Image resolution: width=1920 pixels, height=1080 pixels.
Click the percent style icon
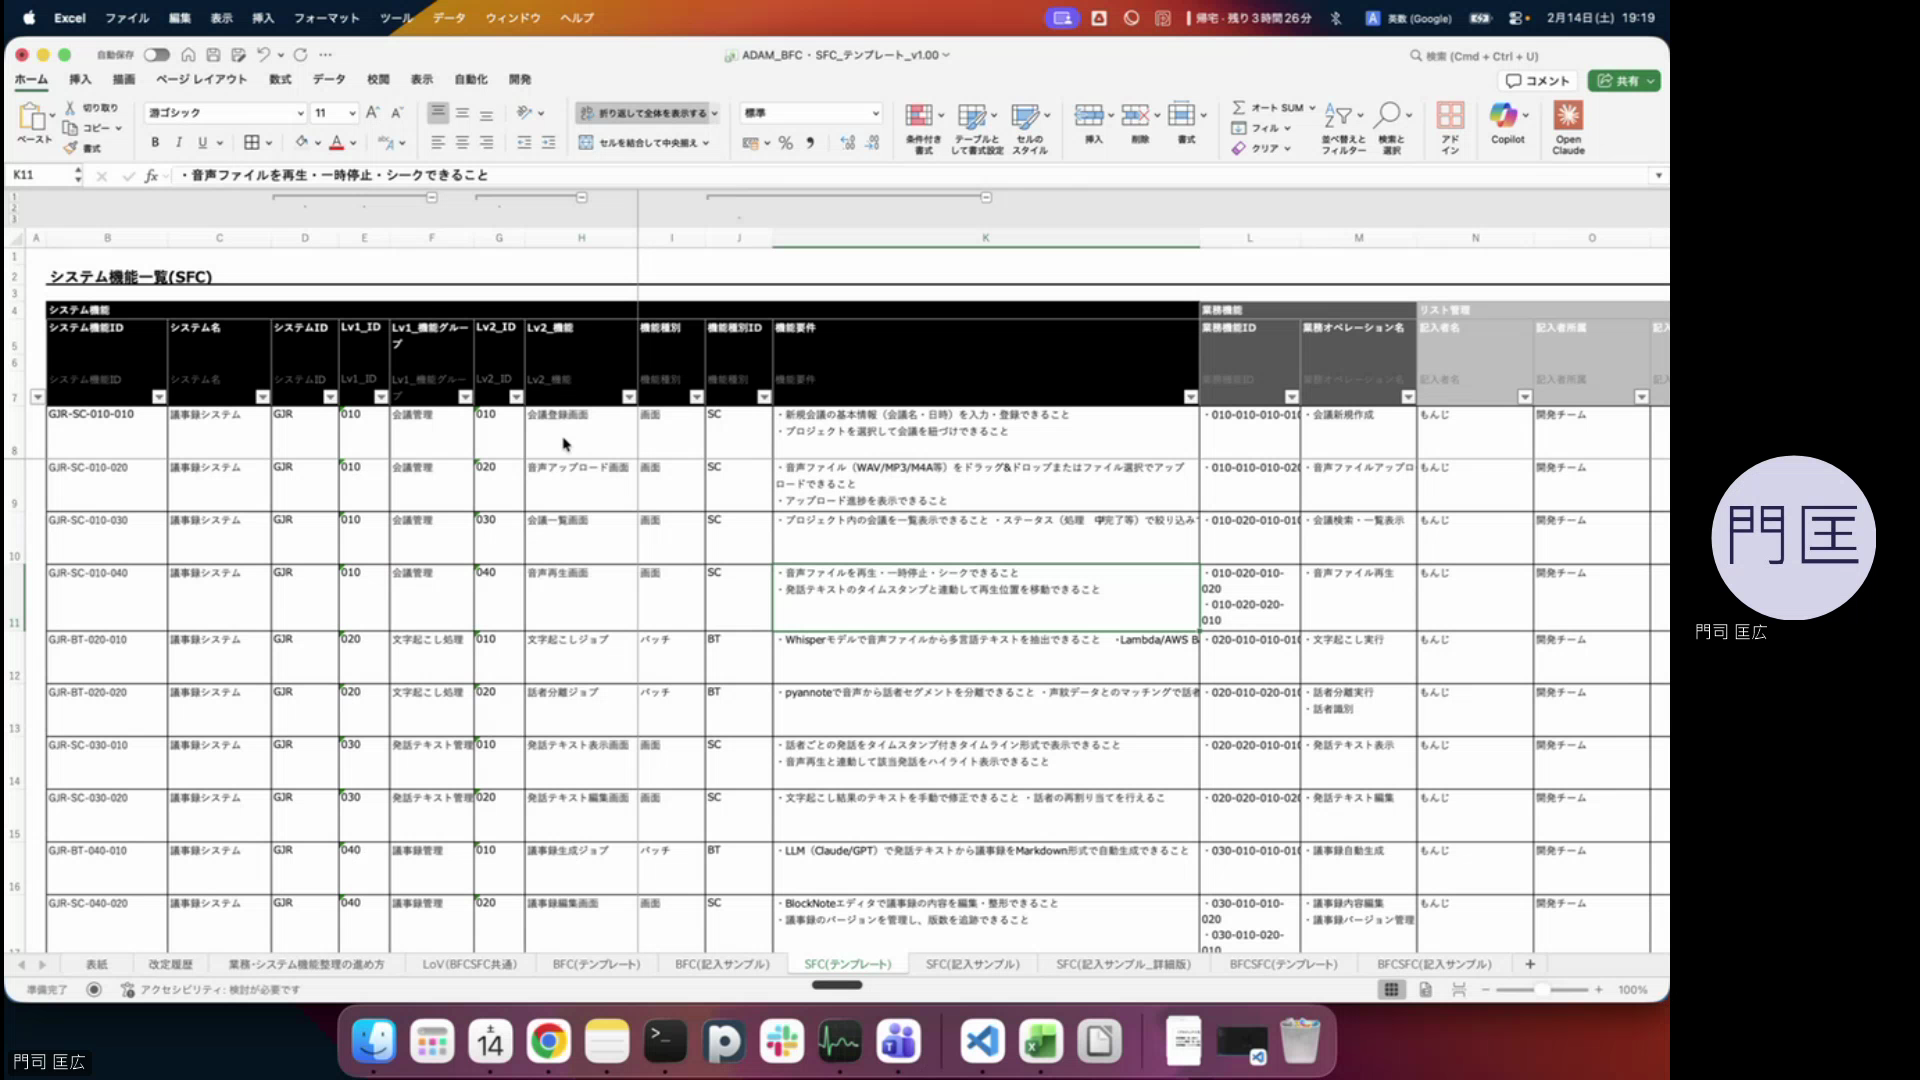pos(785,143)
